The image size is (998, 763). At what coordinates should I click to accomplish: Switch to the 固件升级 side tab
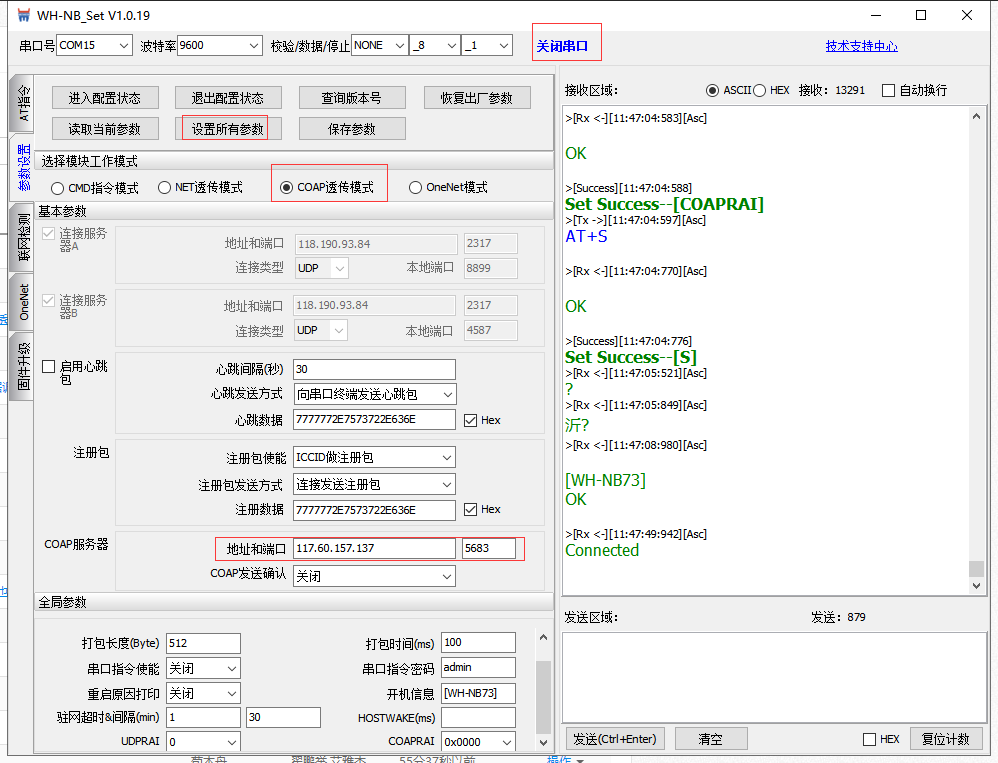(22, 367)
